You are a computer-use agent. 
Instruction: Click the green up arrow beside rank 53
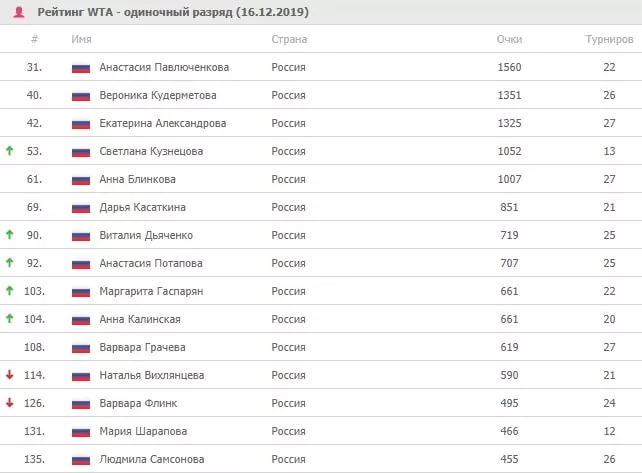(x=9, y=151)
